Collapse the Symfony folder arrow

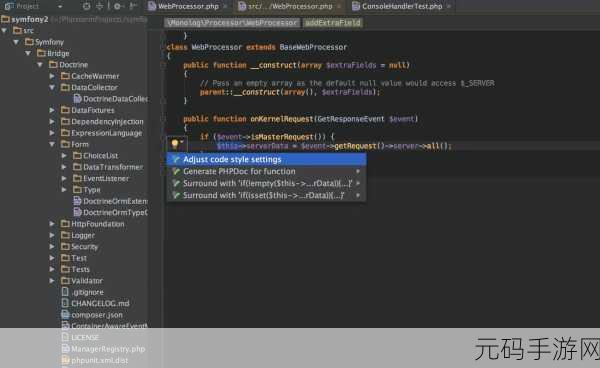(16, 42)
